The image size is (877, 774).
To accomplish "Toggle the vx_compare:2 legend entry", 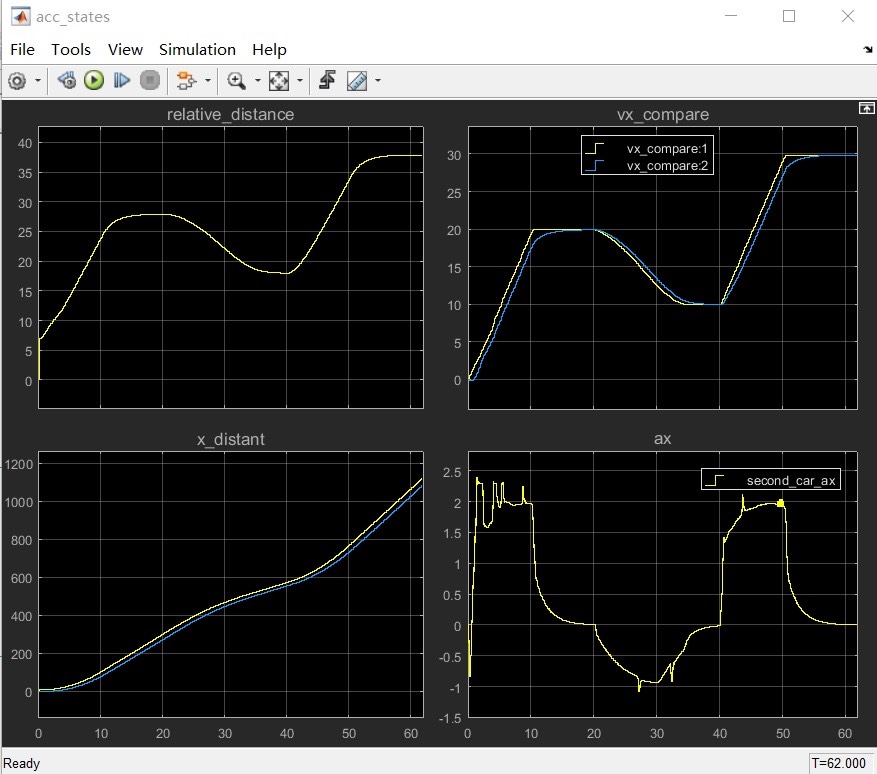I will 647,166.
